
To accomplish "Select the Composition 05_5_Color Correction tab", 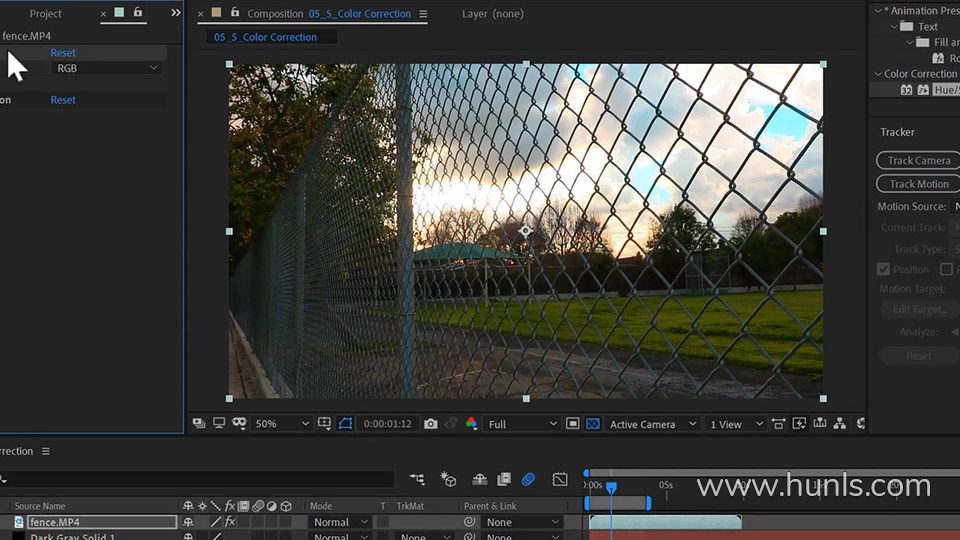I will click(x=329, y=13).
